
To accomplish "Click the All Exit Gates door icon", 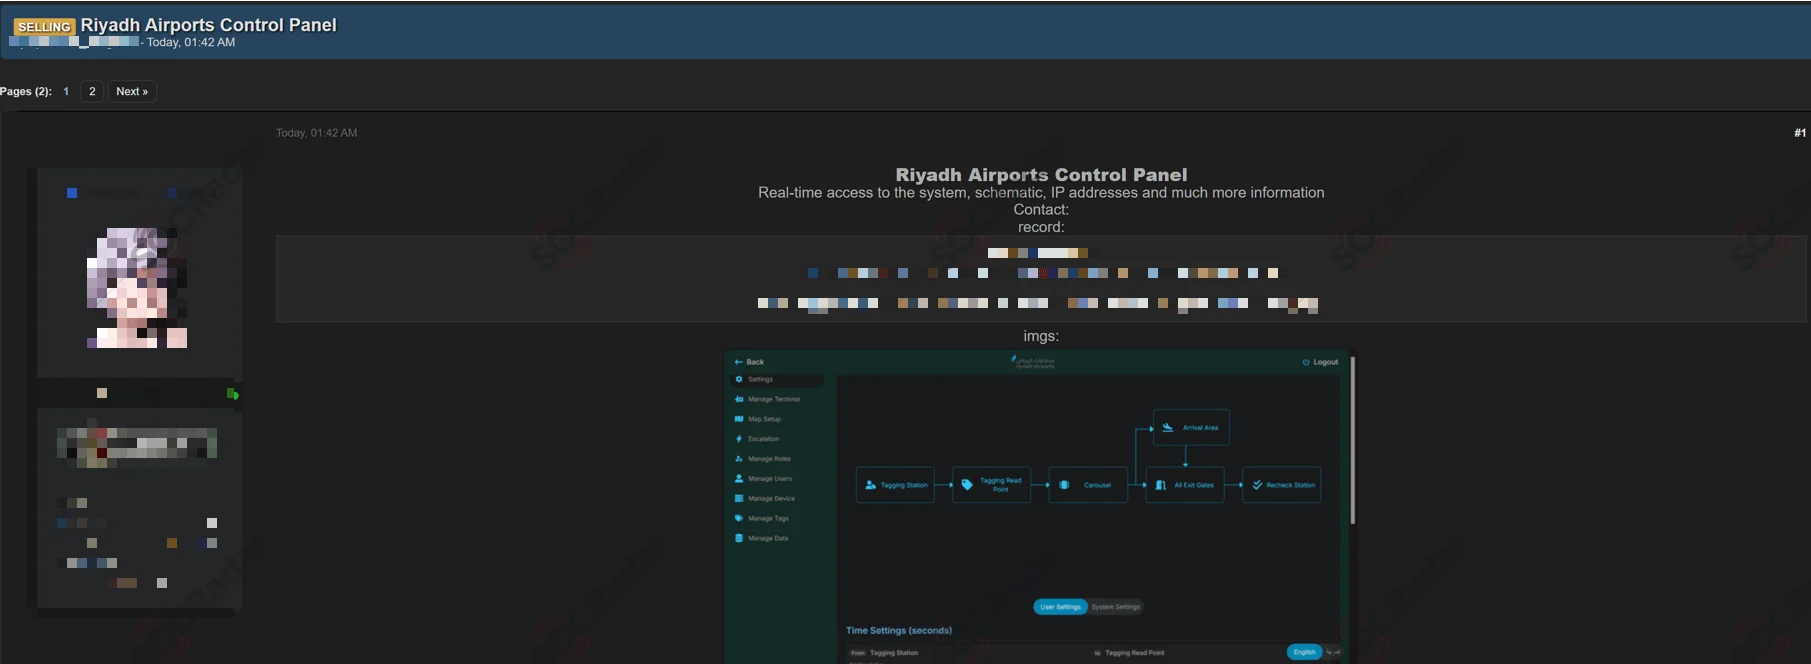I will click(1160, 485).
